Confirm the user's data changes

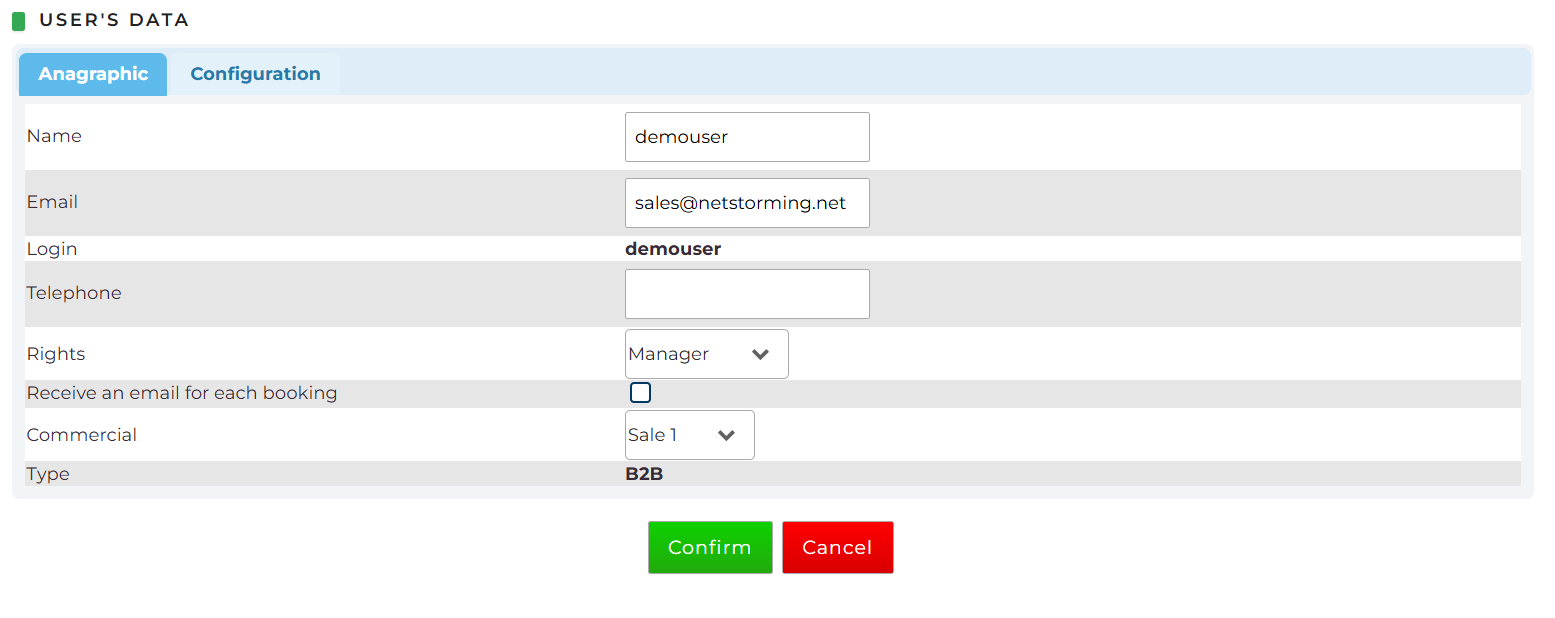pos(710,547)
